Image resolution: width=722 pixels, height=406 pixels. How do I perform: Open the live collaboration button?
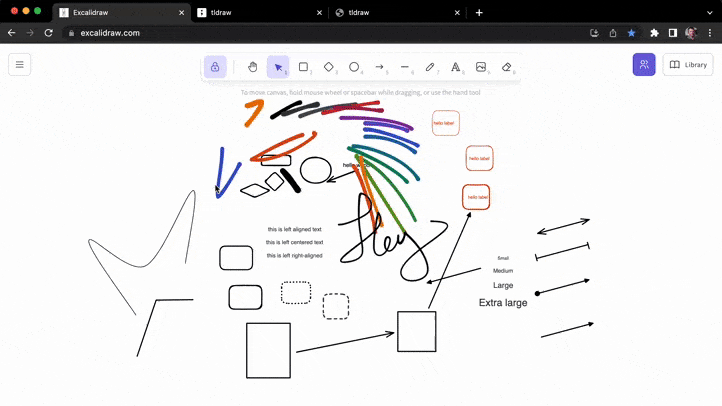pyautogui.click(x=644, y=65)
